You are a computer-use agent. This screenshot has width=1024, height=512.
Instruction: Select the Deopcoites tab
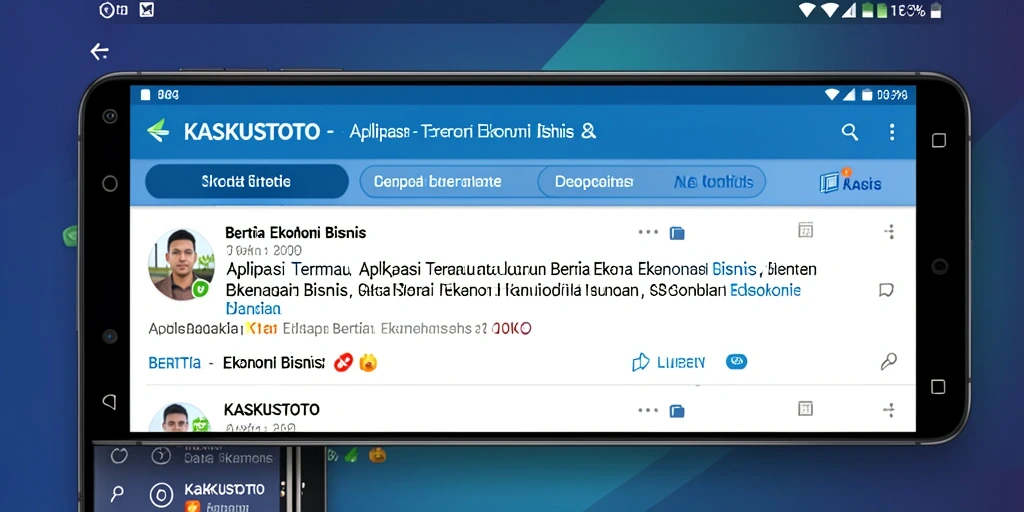594,182
